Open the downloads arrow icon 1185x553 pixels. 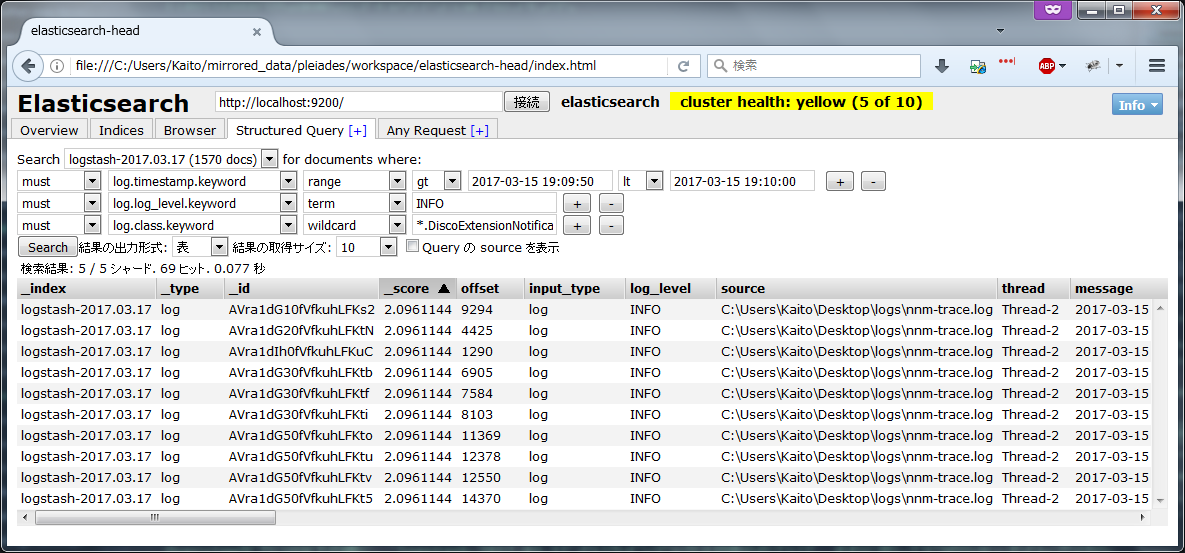[x=942, y=66]
